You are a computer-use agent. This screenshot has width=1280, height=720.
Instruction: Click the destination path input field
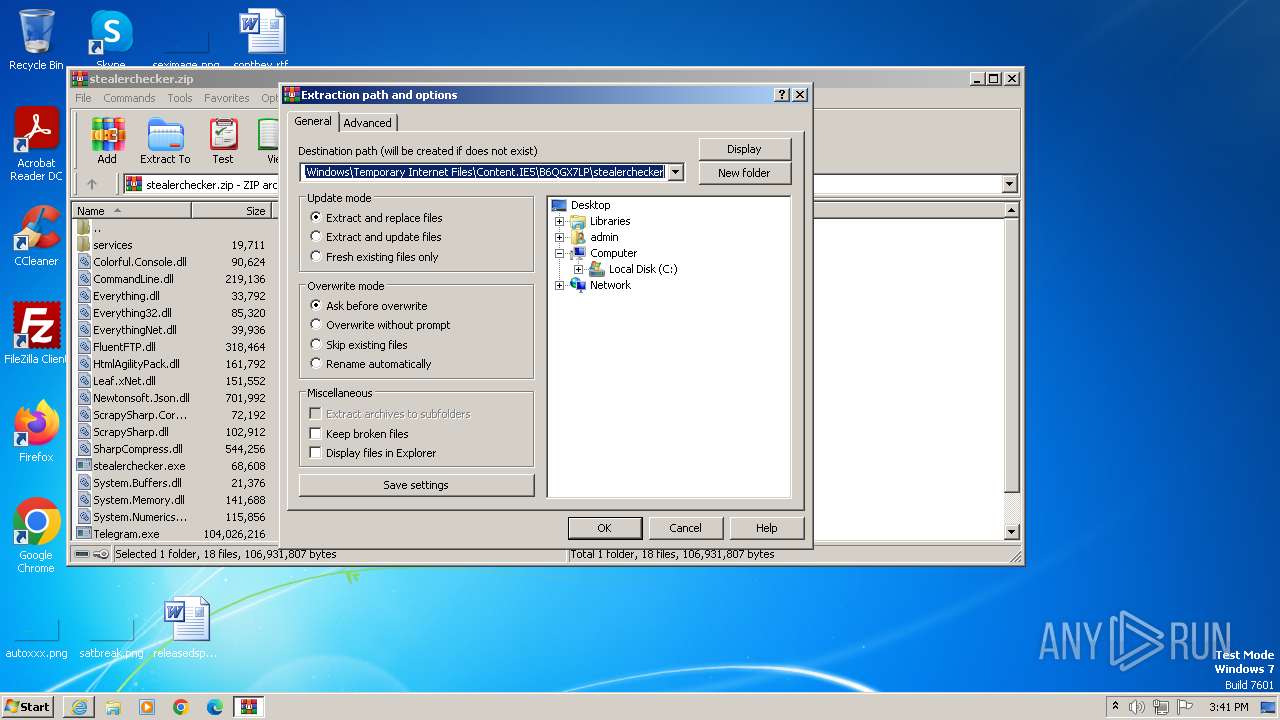click(484, 172)
